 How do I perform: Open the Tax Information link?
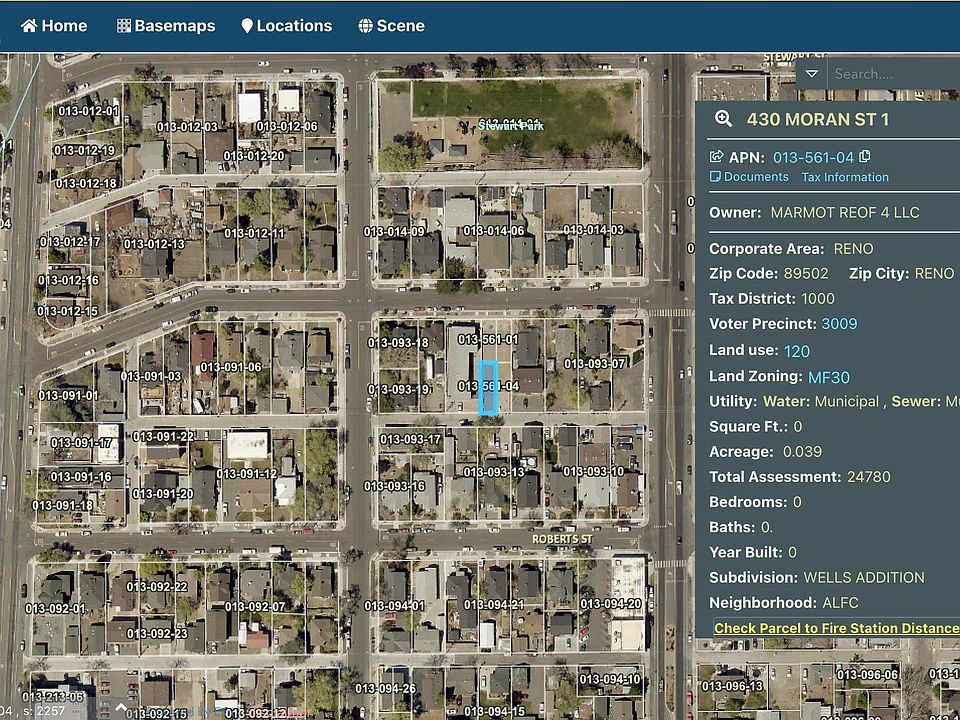point(844,177)
